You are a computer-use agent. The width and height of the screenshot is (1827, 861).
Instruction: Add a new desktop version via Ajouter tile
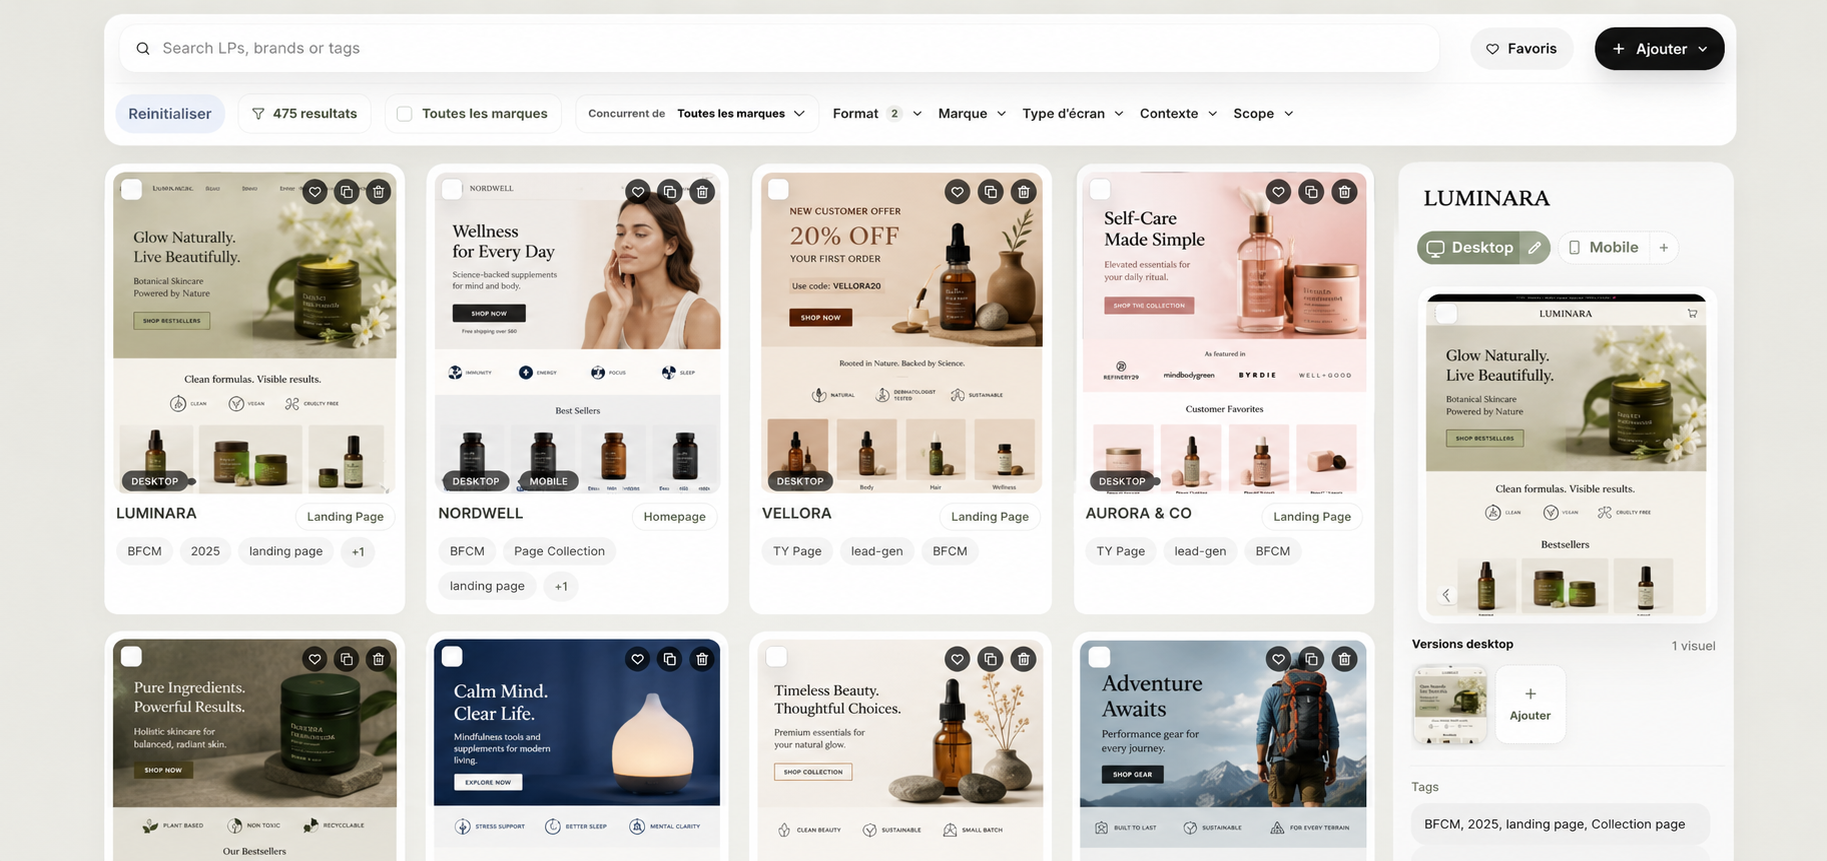pos(1530,704)
